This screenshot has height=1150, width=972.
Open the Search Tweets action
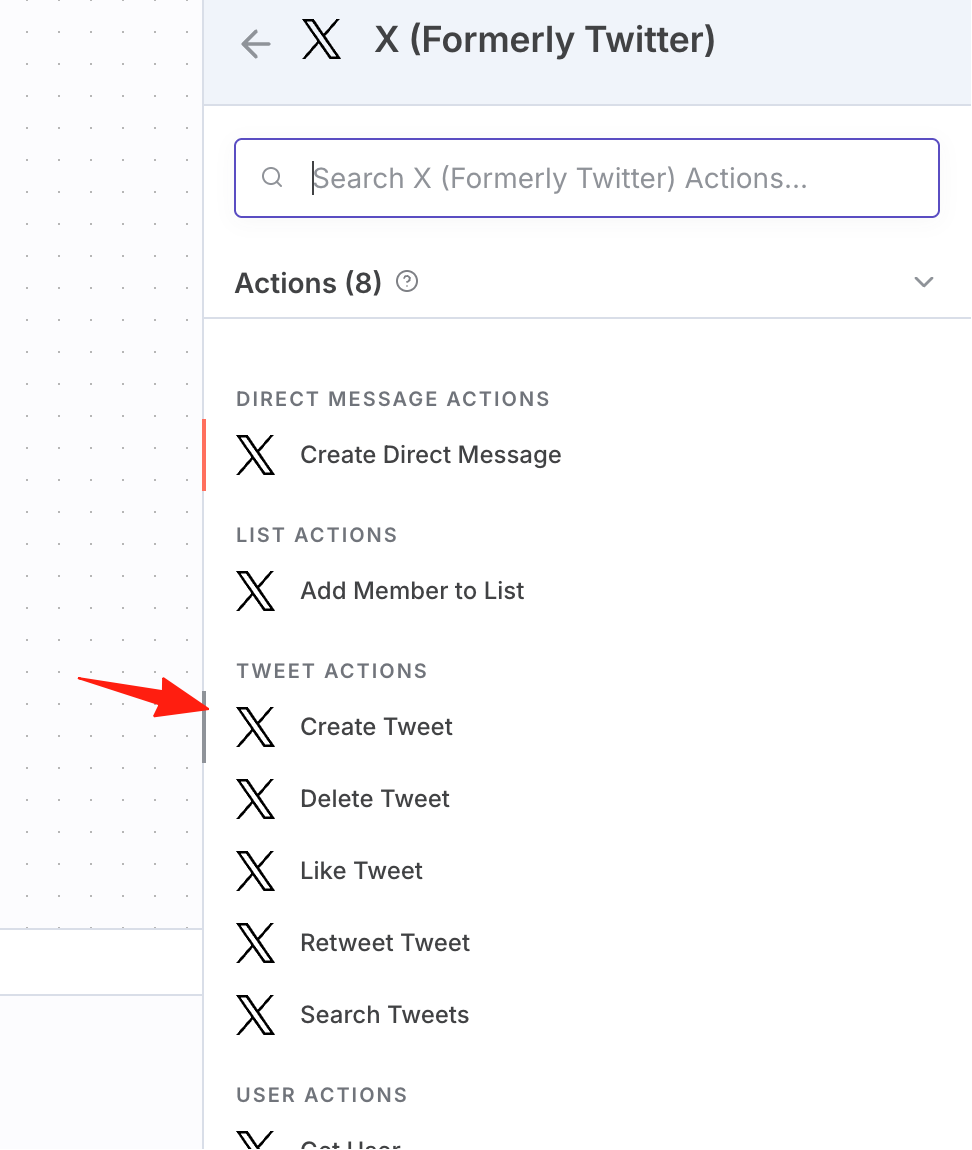point(587,1015)
